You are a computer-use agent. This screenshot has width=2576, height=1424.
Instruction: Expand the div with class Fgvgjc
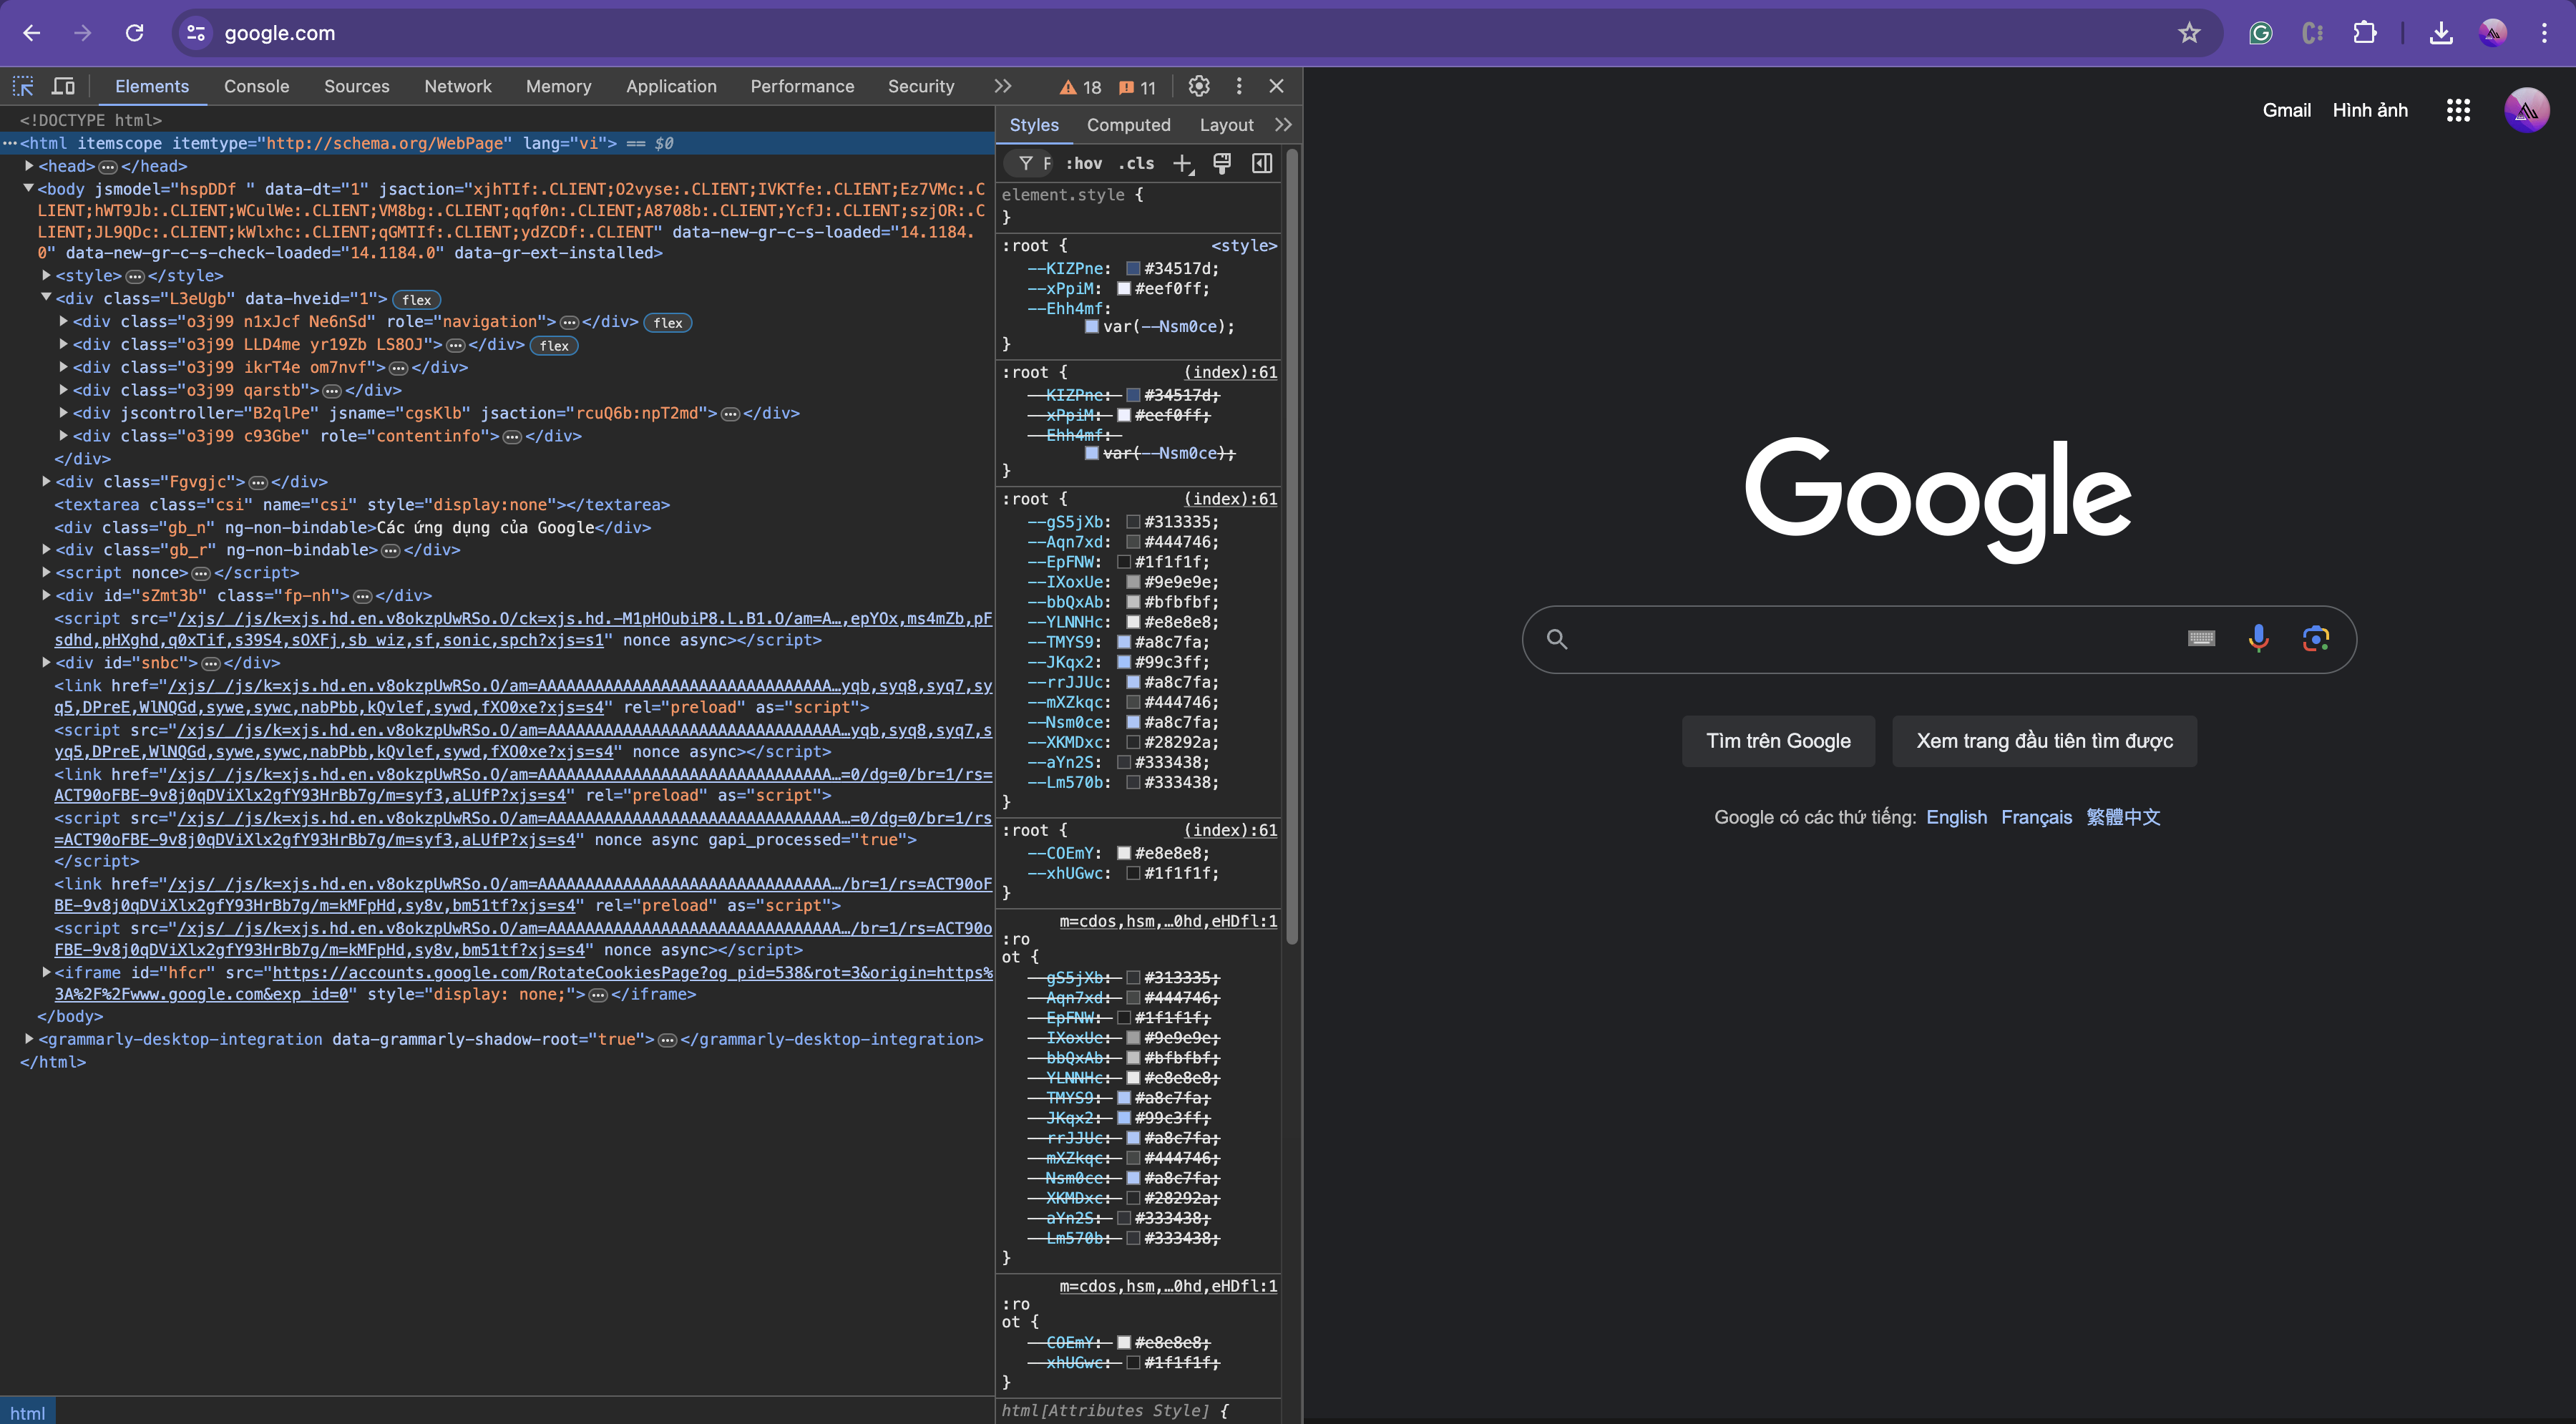click(46, 481)
